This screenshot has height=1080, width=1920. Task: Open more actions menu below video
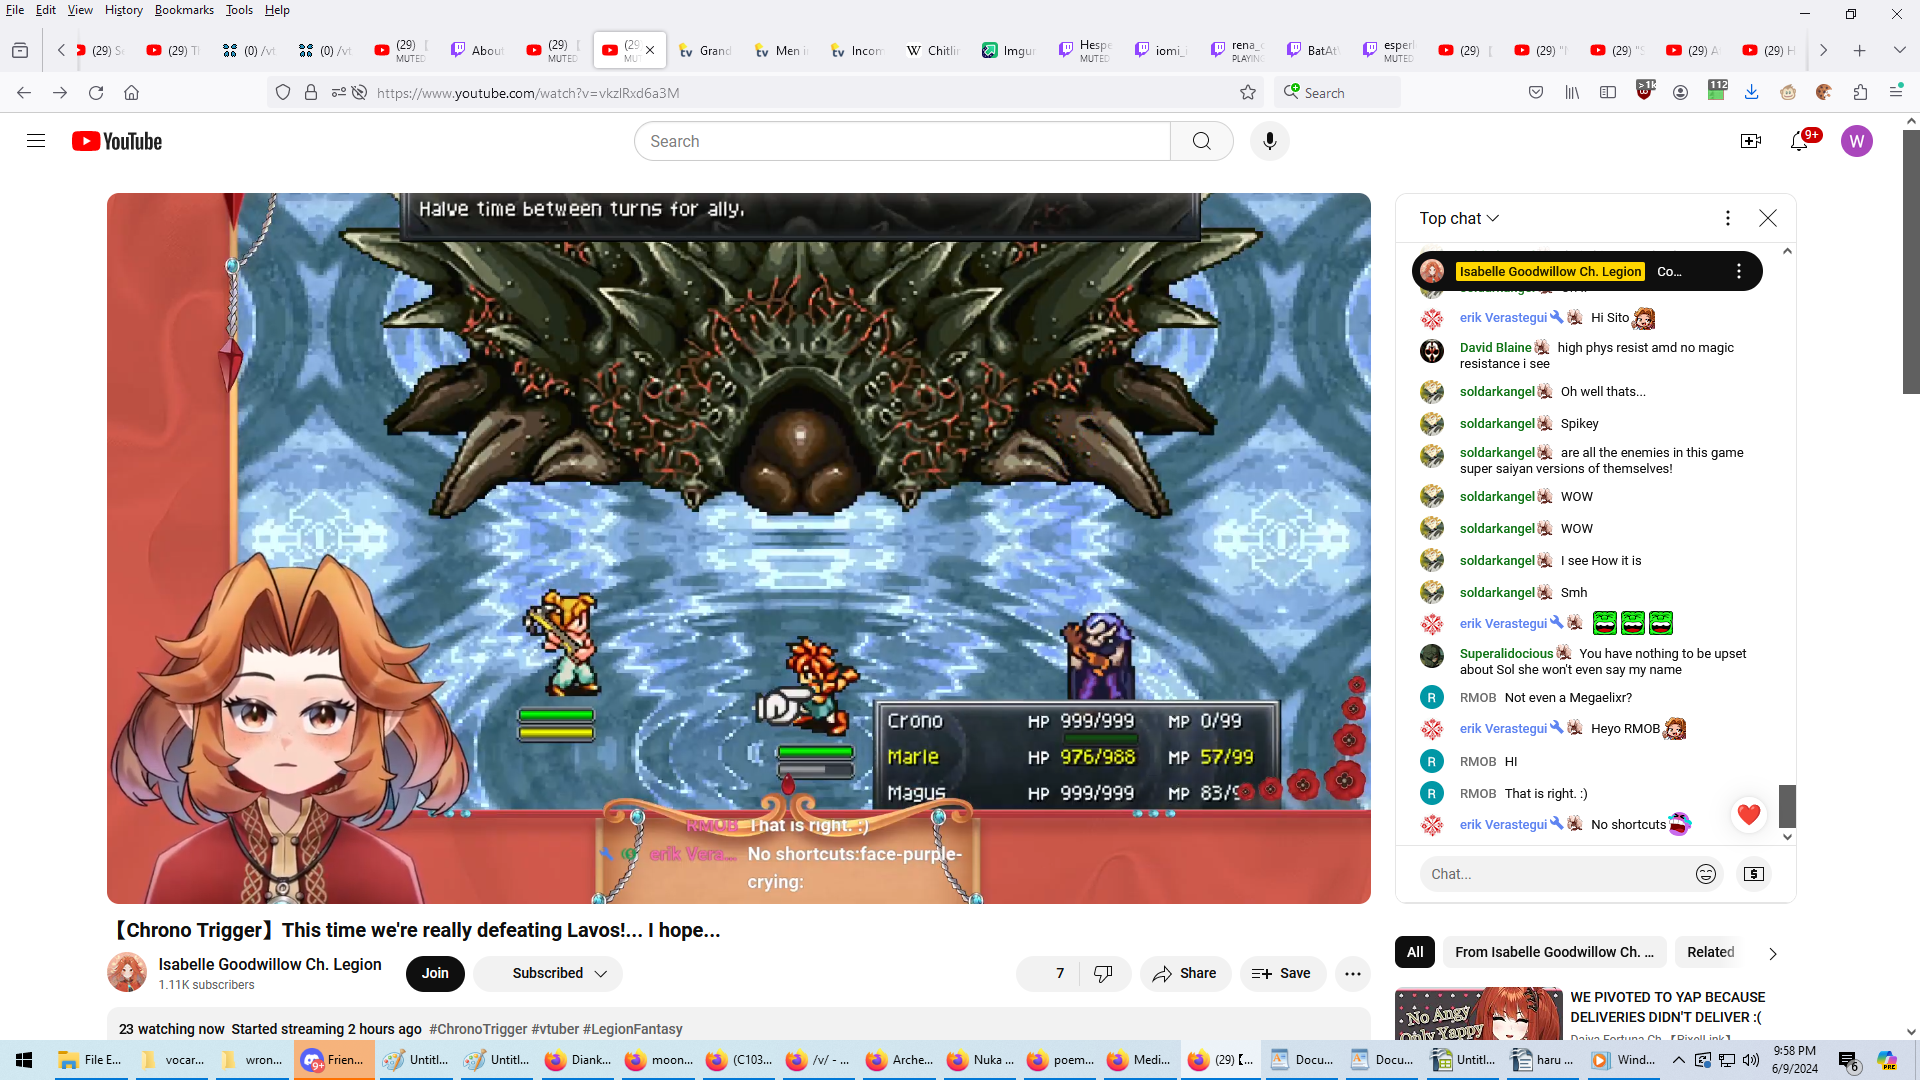point(1352,973)
